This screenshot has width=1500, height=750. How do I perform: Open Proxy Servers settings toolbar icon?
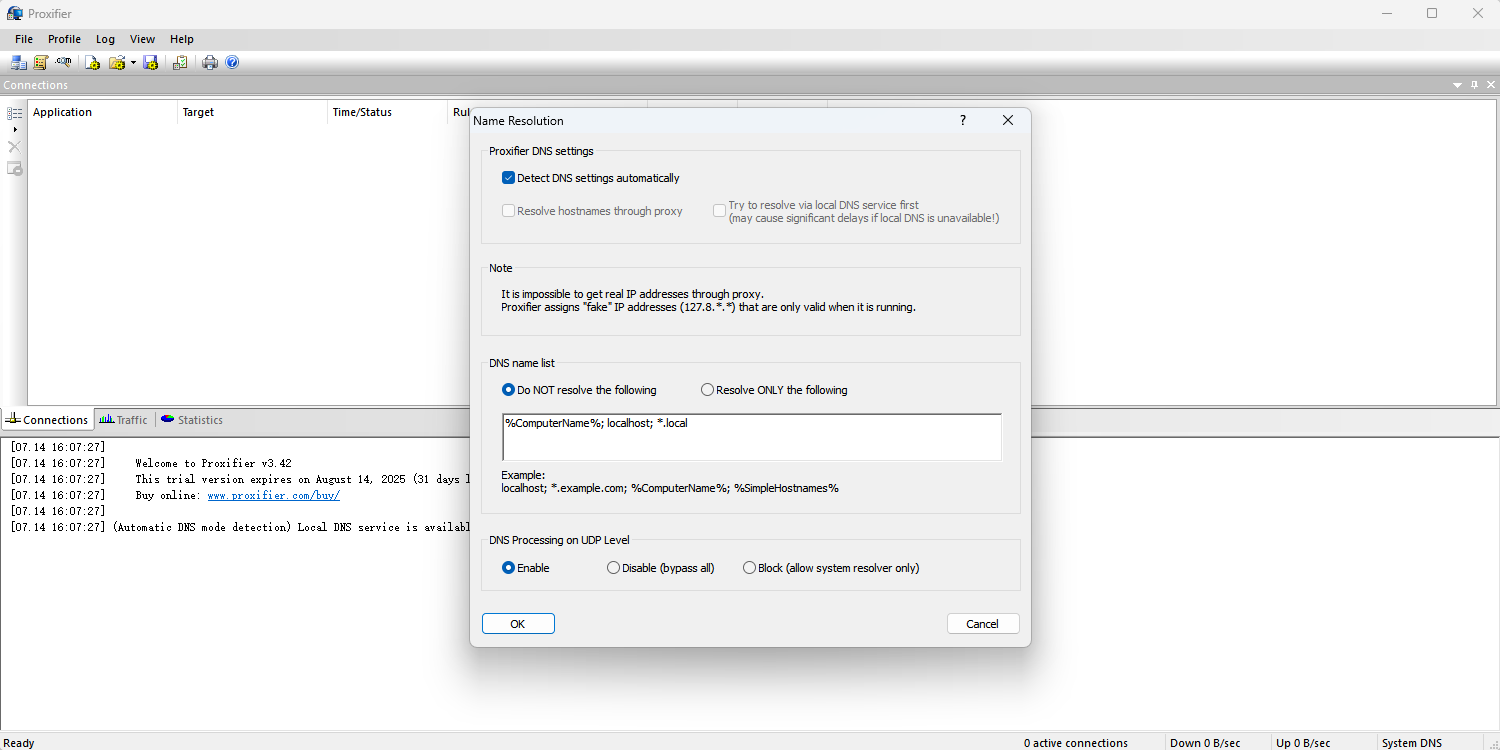18,63
